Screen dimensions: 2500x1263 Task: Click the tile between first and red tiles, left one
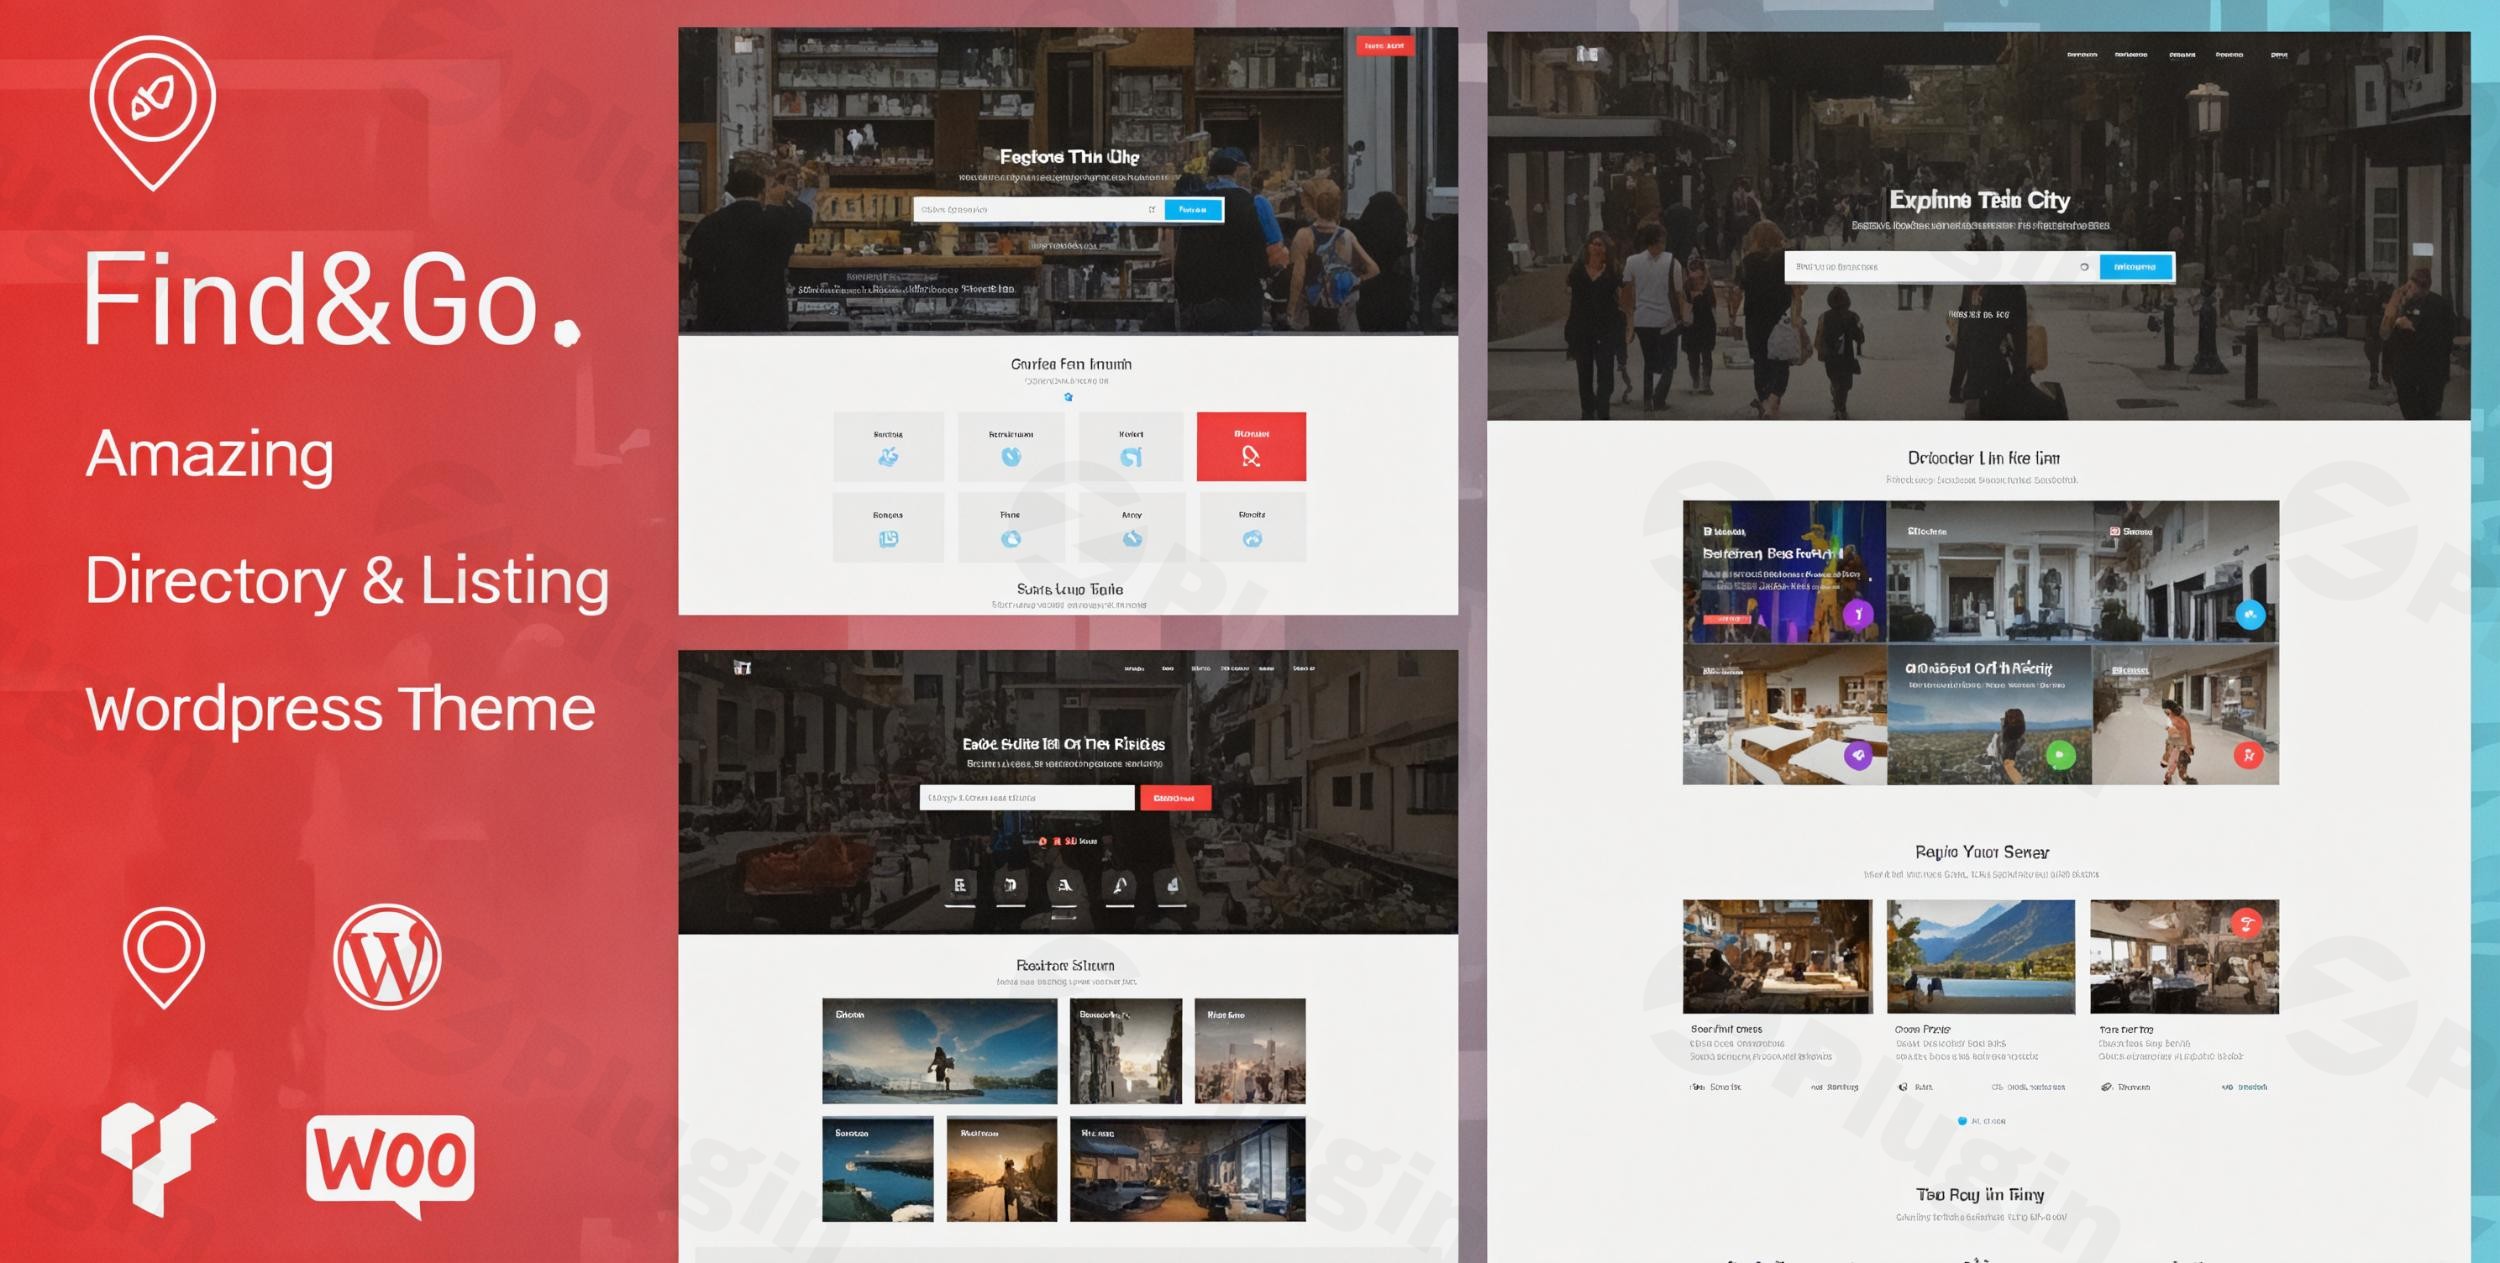pyautogui.click(x=1011, y=446)
